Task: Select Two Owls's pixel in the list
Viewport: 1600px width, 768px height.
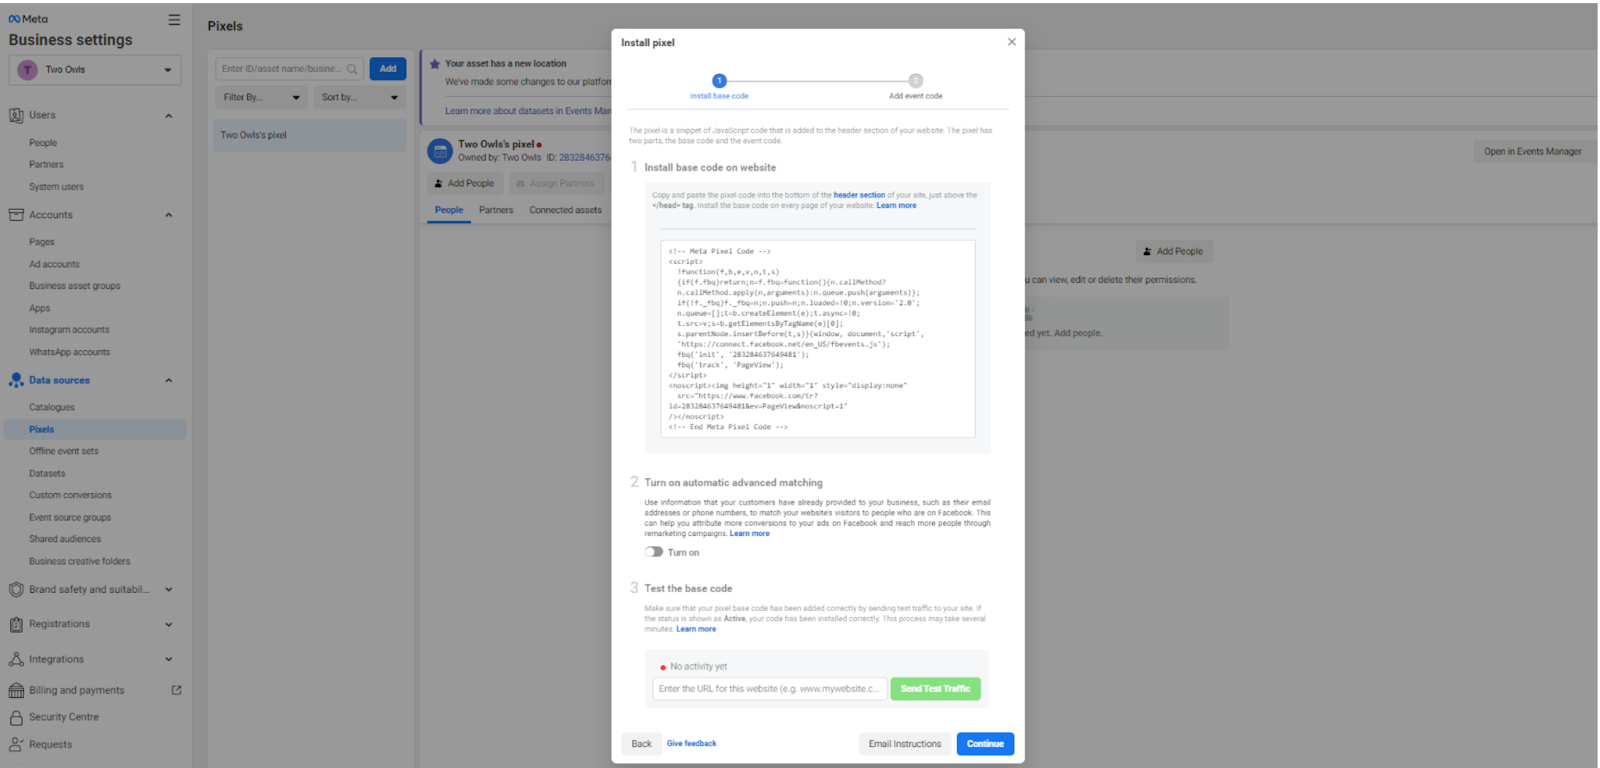Action: pos(311,135)
